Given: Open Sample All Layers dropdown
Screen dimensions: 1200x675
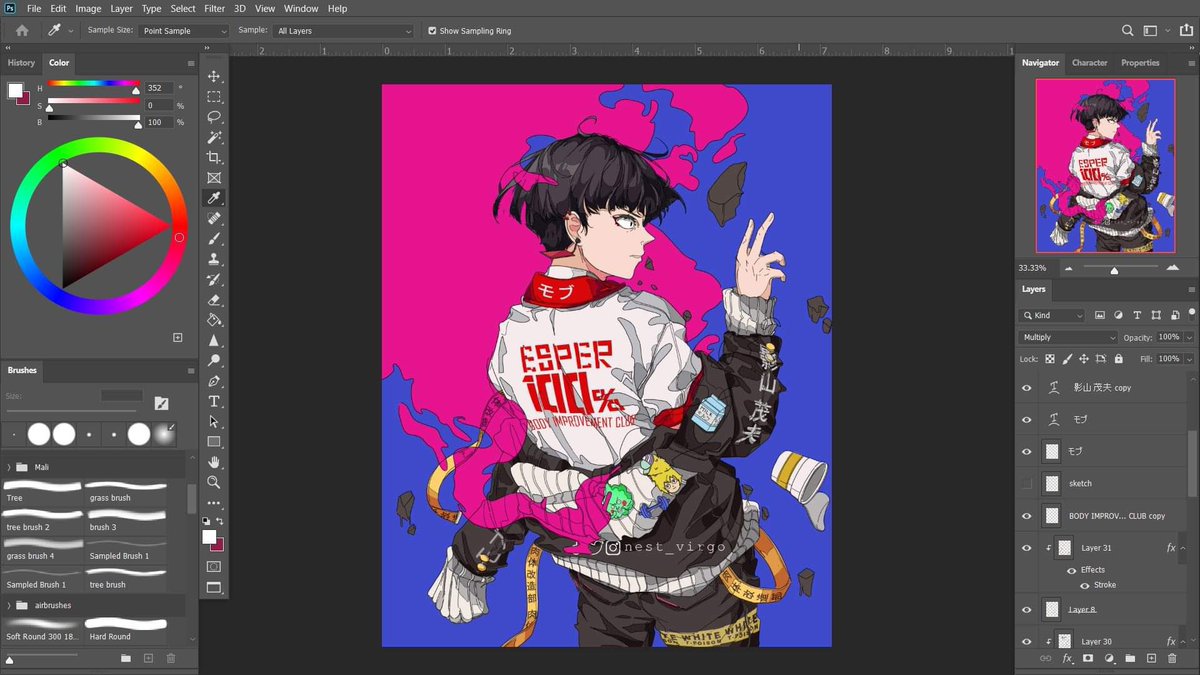Looking at the screenshot, I should tap(343, 31).
